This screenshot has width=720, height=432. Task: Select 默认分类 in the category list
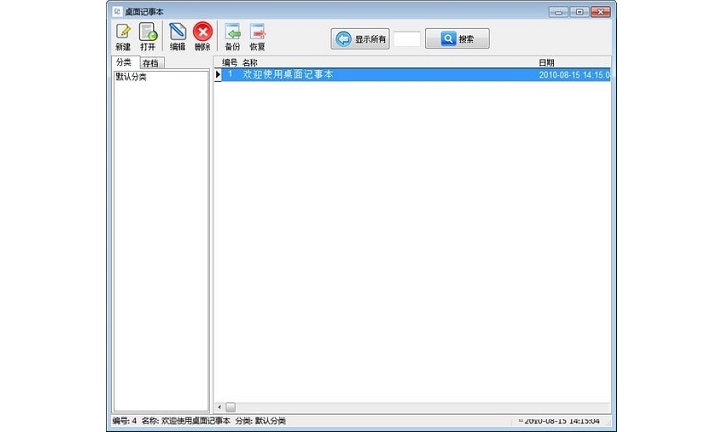coord(131,76)
